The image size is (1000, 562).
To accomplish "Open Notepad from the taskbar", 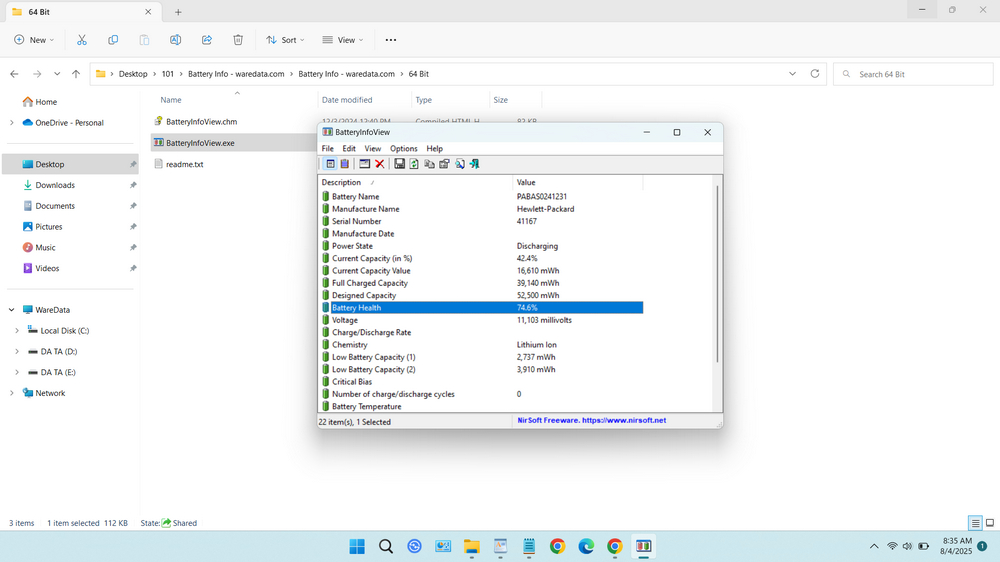I will click(529, 546).
